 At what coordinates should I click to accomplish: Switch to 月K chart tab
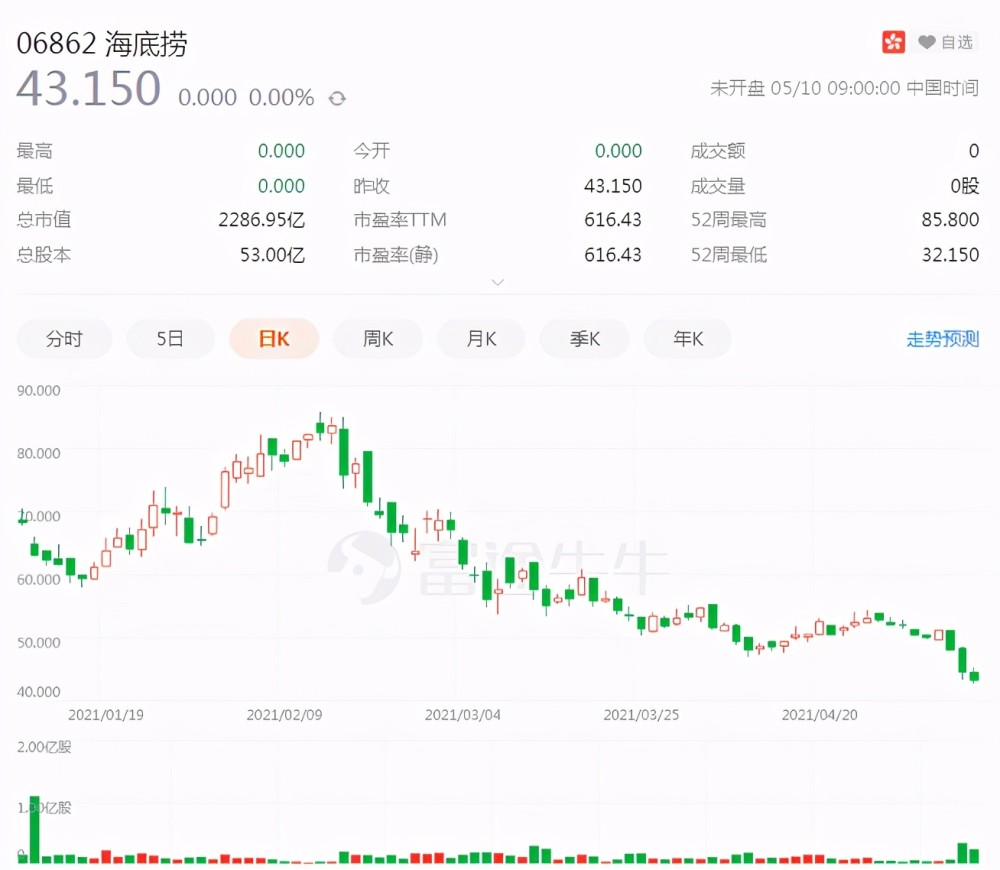click(x=482, y=339)
